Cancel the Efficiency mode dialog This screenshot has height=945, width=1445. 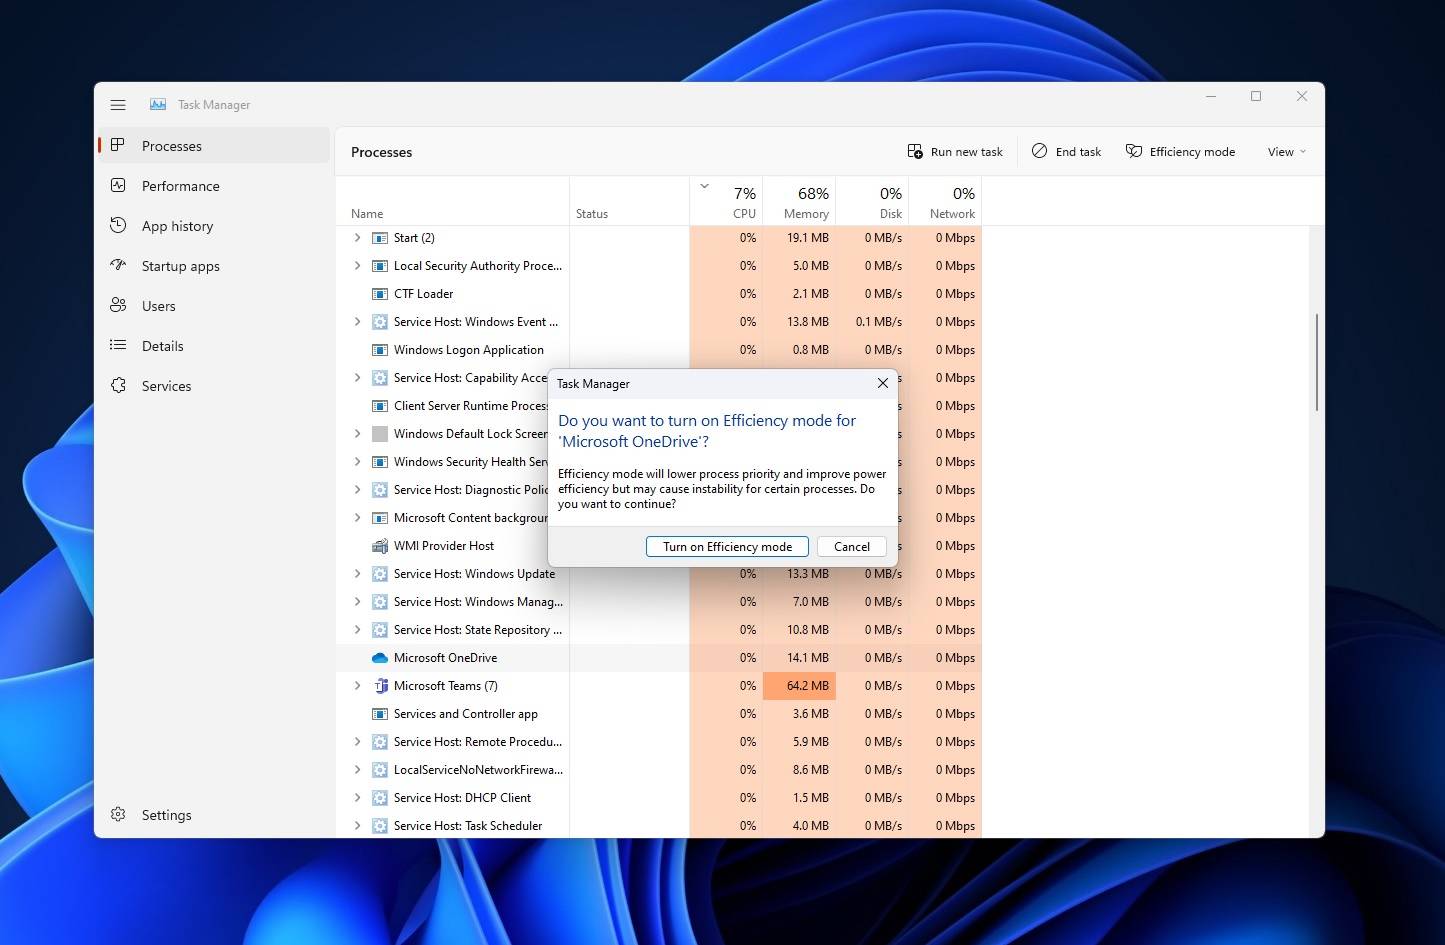point(851,546)
